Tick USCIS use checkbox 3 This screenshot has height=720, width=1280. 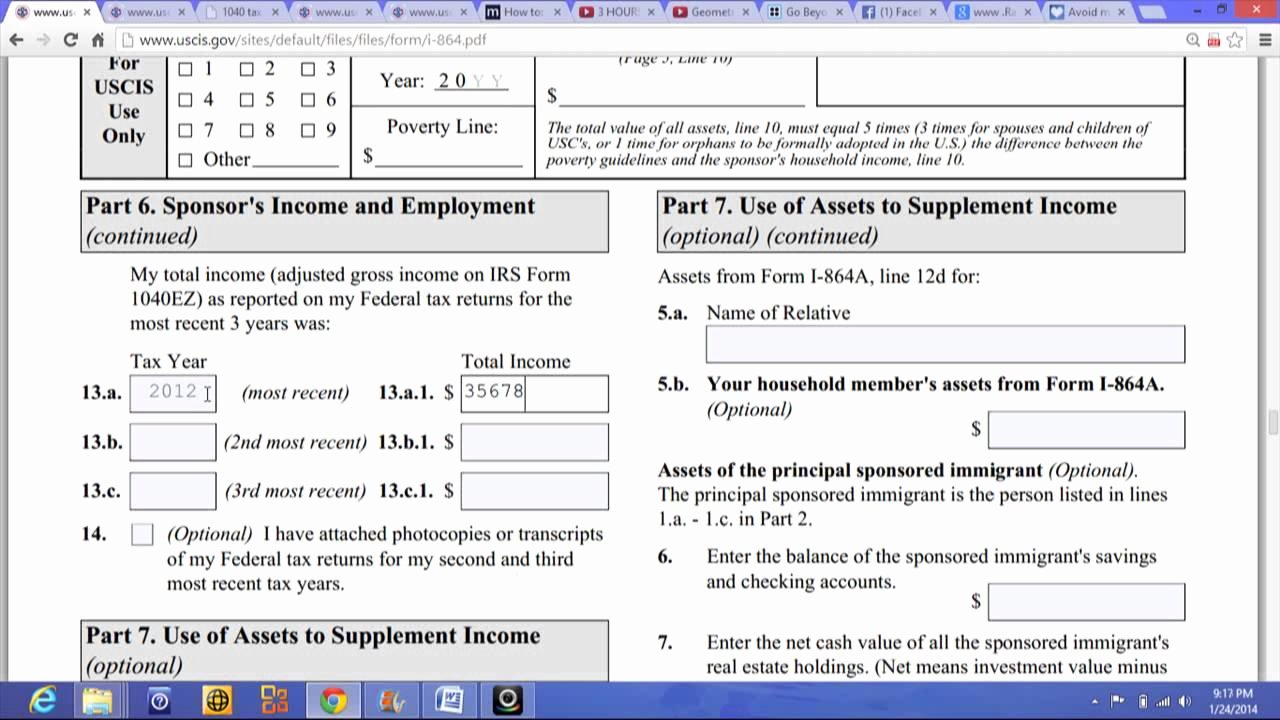pyautogui.click(x=308, y=70)
